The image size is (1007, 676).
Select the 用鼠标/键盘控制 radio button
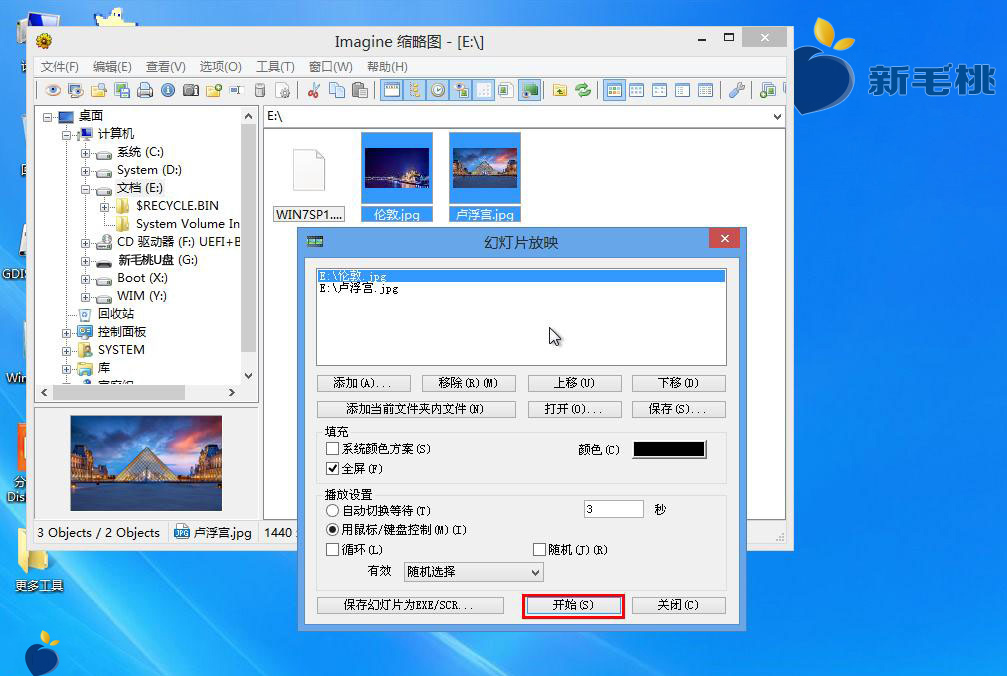coord(332,530)
